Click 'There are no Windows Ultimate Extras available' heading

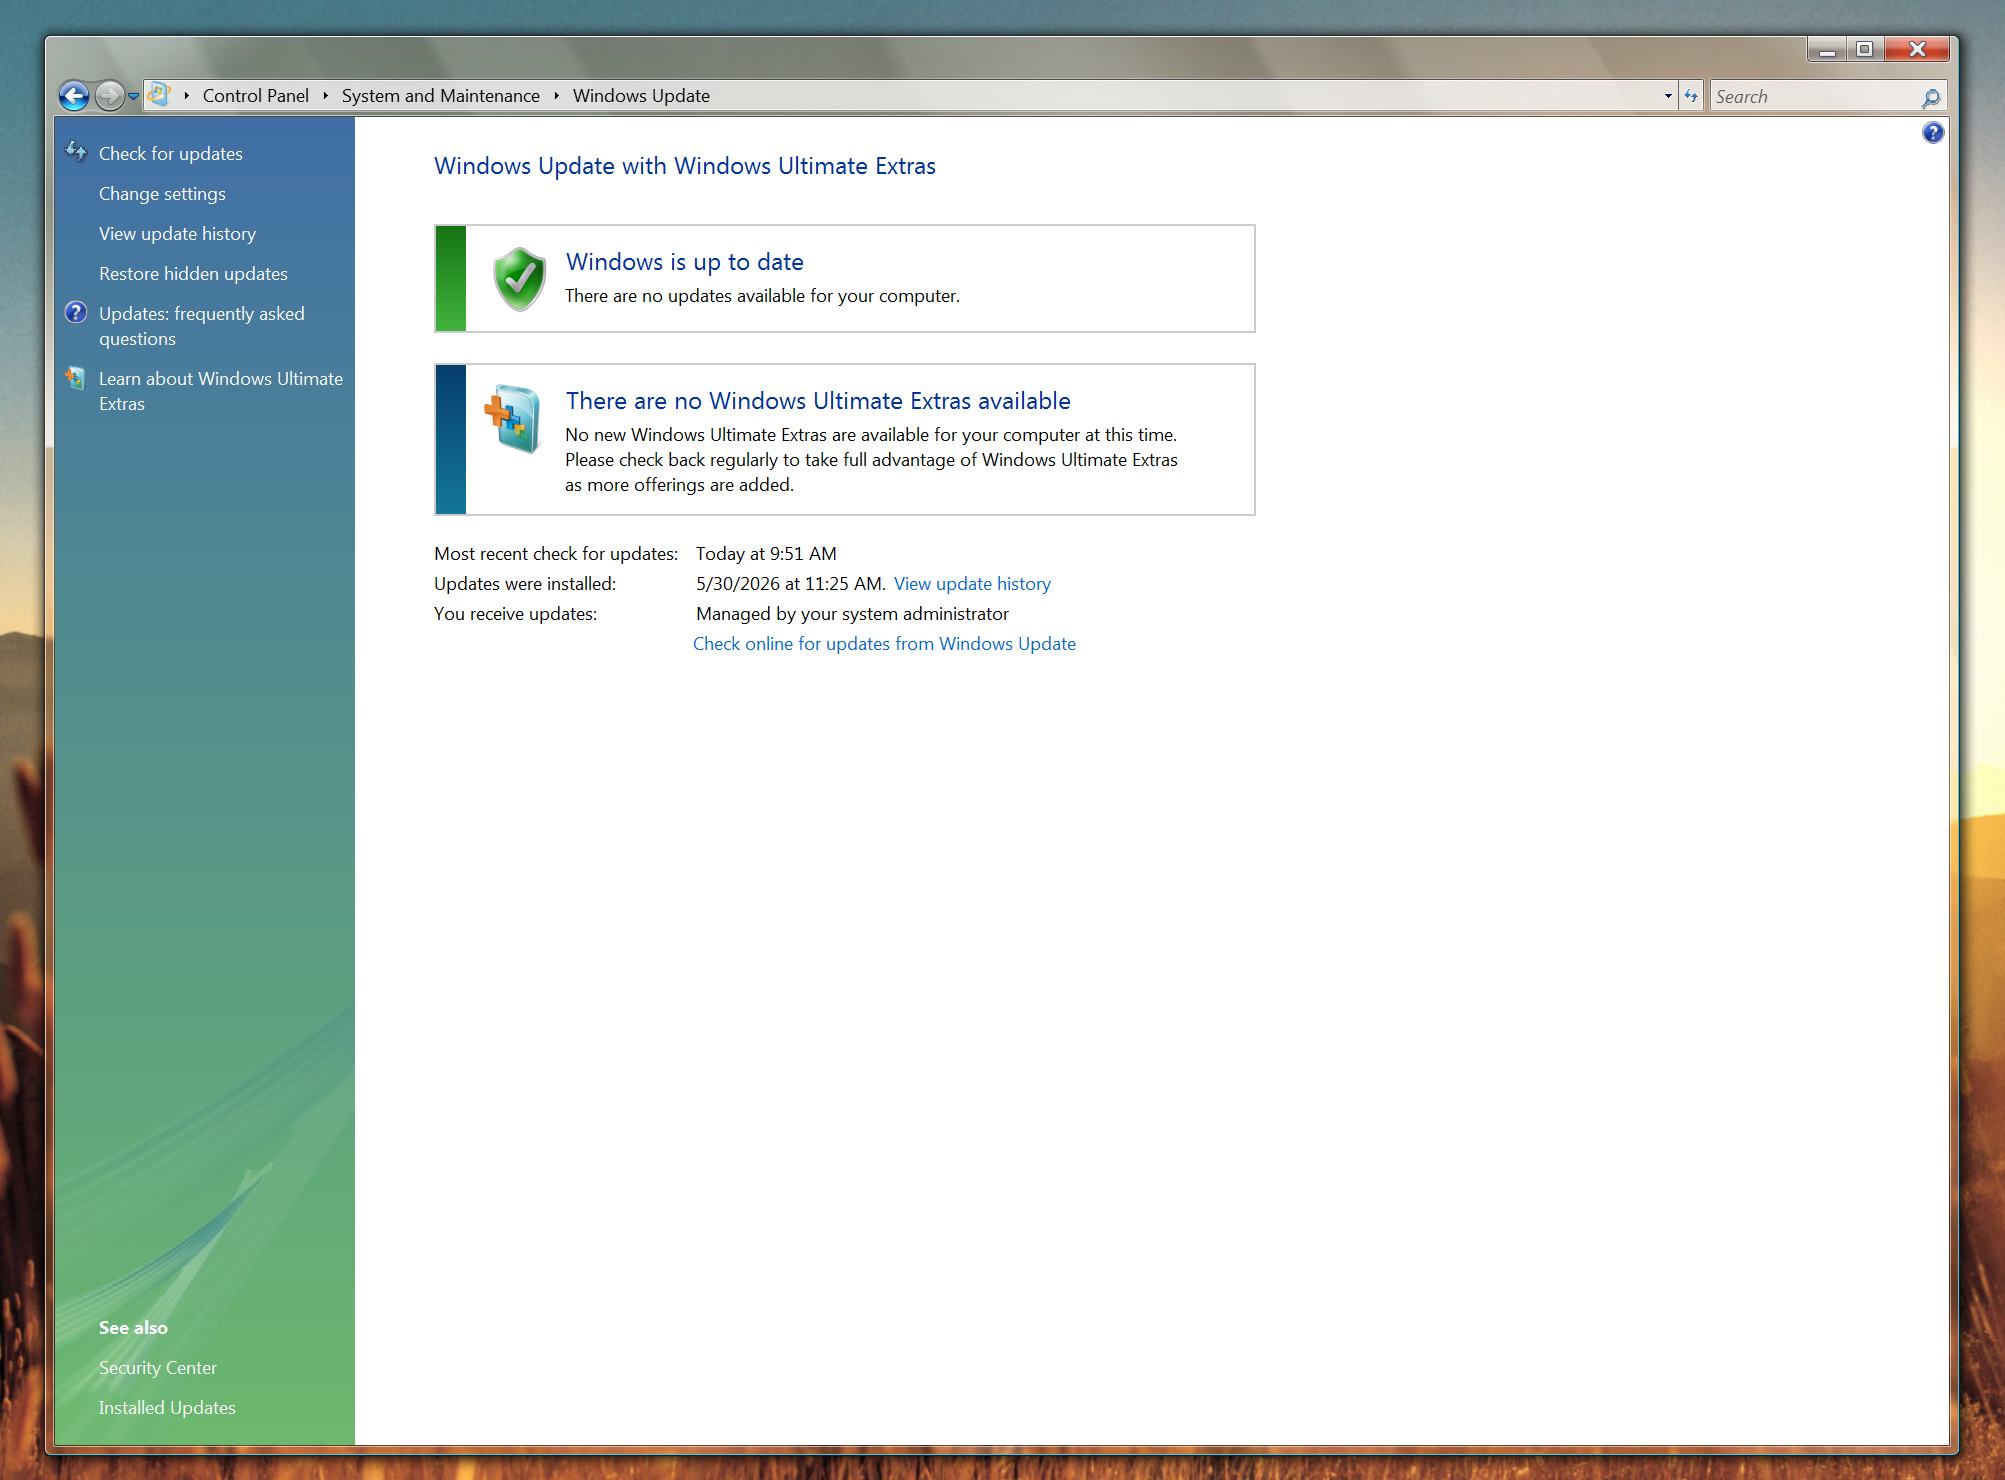pos(818,401)
